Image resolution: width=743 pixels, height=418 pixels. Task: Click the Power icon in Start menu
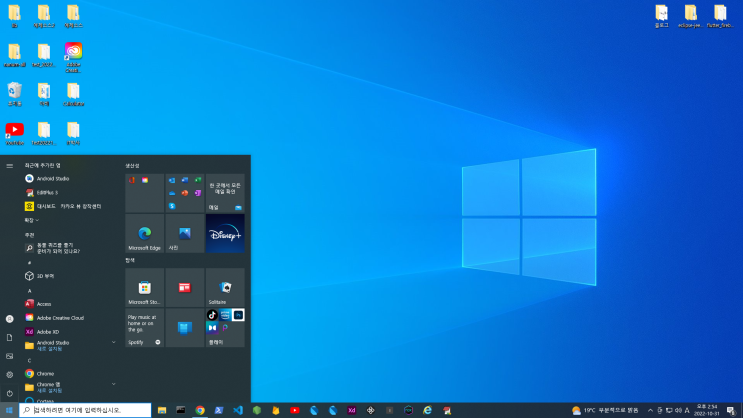pos(9,393)
